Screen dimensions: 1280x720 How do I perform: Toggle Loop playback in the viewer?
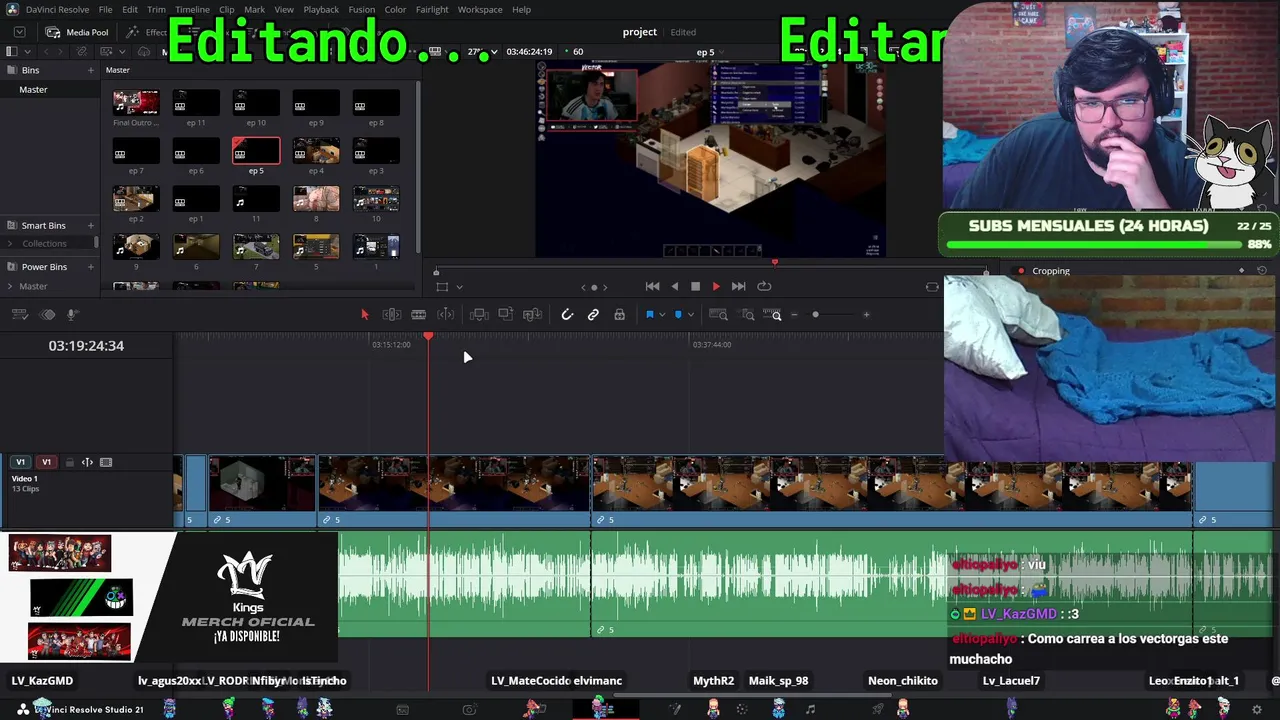tap(764, 286)
